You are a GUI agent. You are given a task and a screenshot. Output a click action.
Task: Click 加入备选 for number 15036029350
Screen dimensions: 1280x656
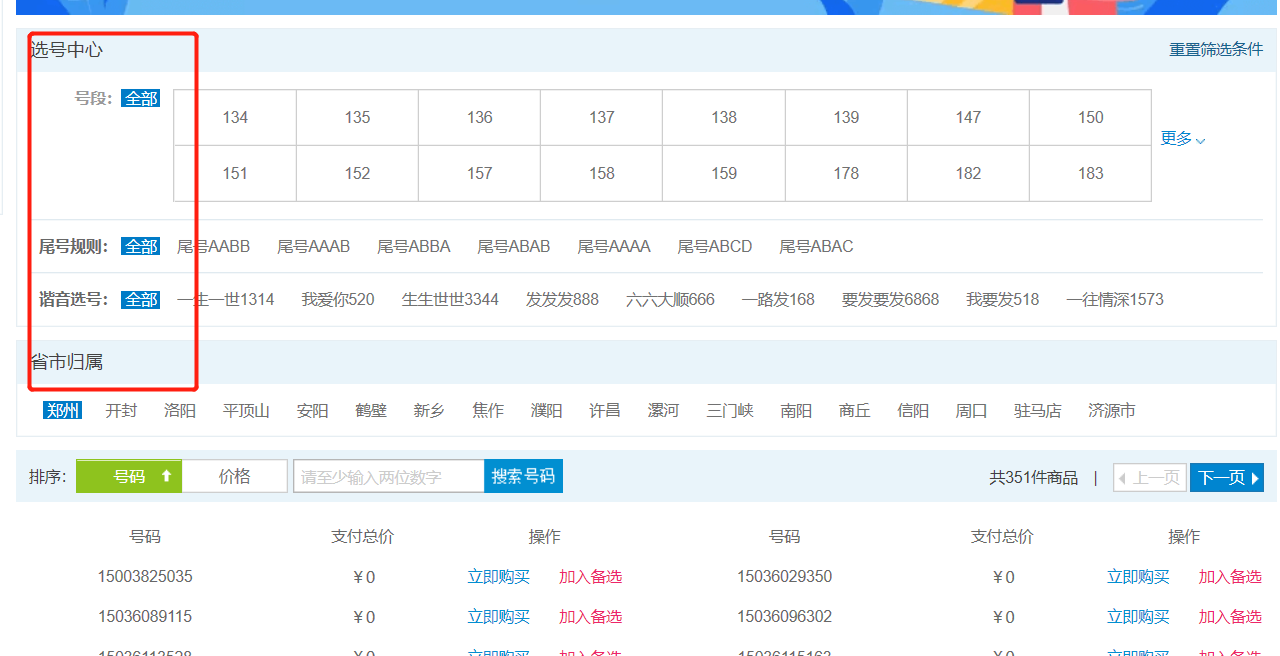pos(1230,577)
